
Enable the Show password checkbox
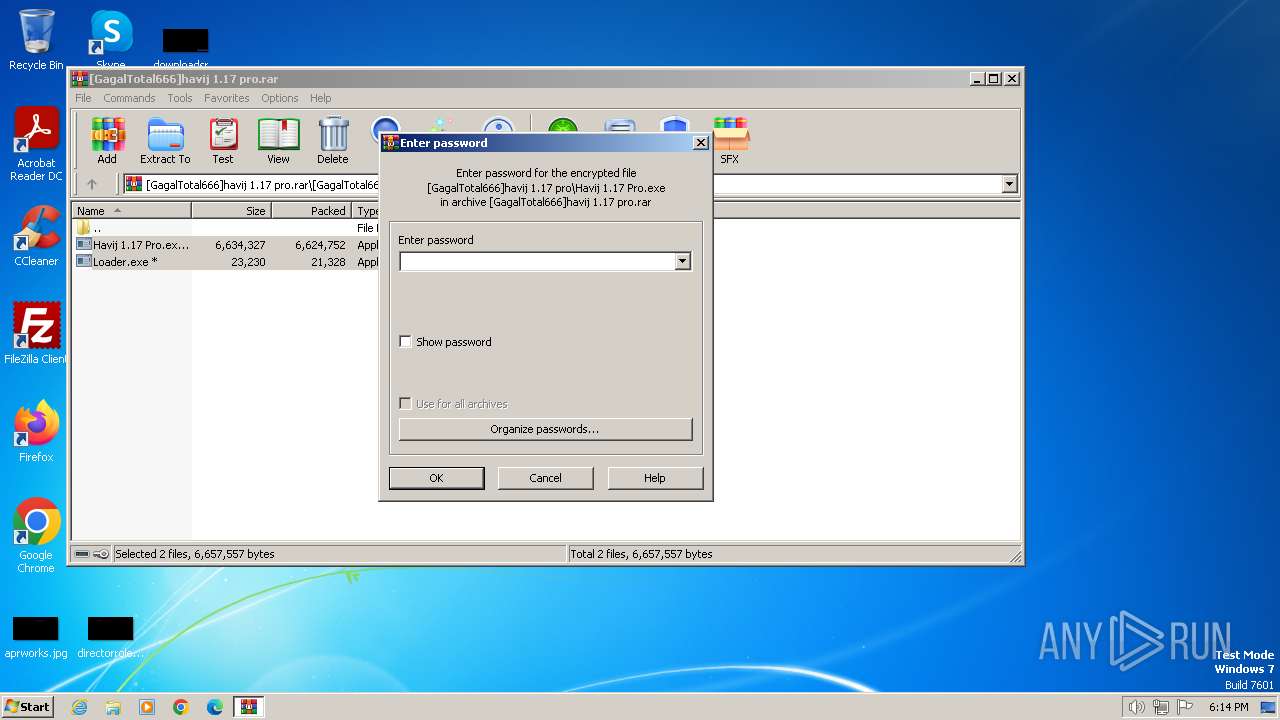click(x=405, y=342)
